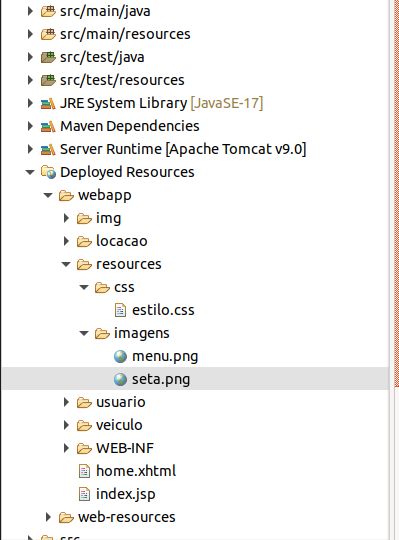This screenshot has width=399, height=540.
Task: Select the web-resources folder name
Action: tap(127, 517)
